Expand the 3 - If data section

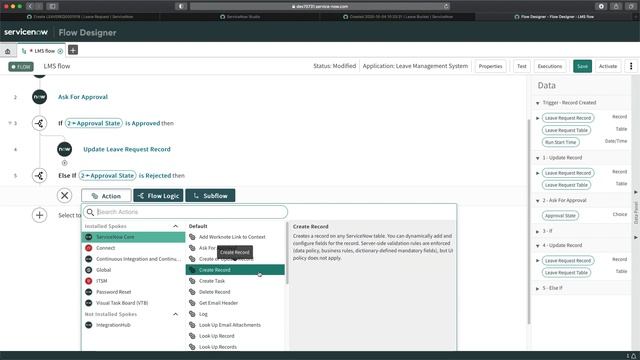tap(538, 231)
